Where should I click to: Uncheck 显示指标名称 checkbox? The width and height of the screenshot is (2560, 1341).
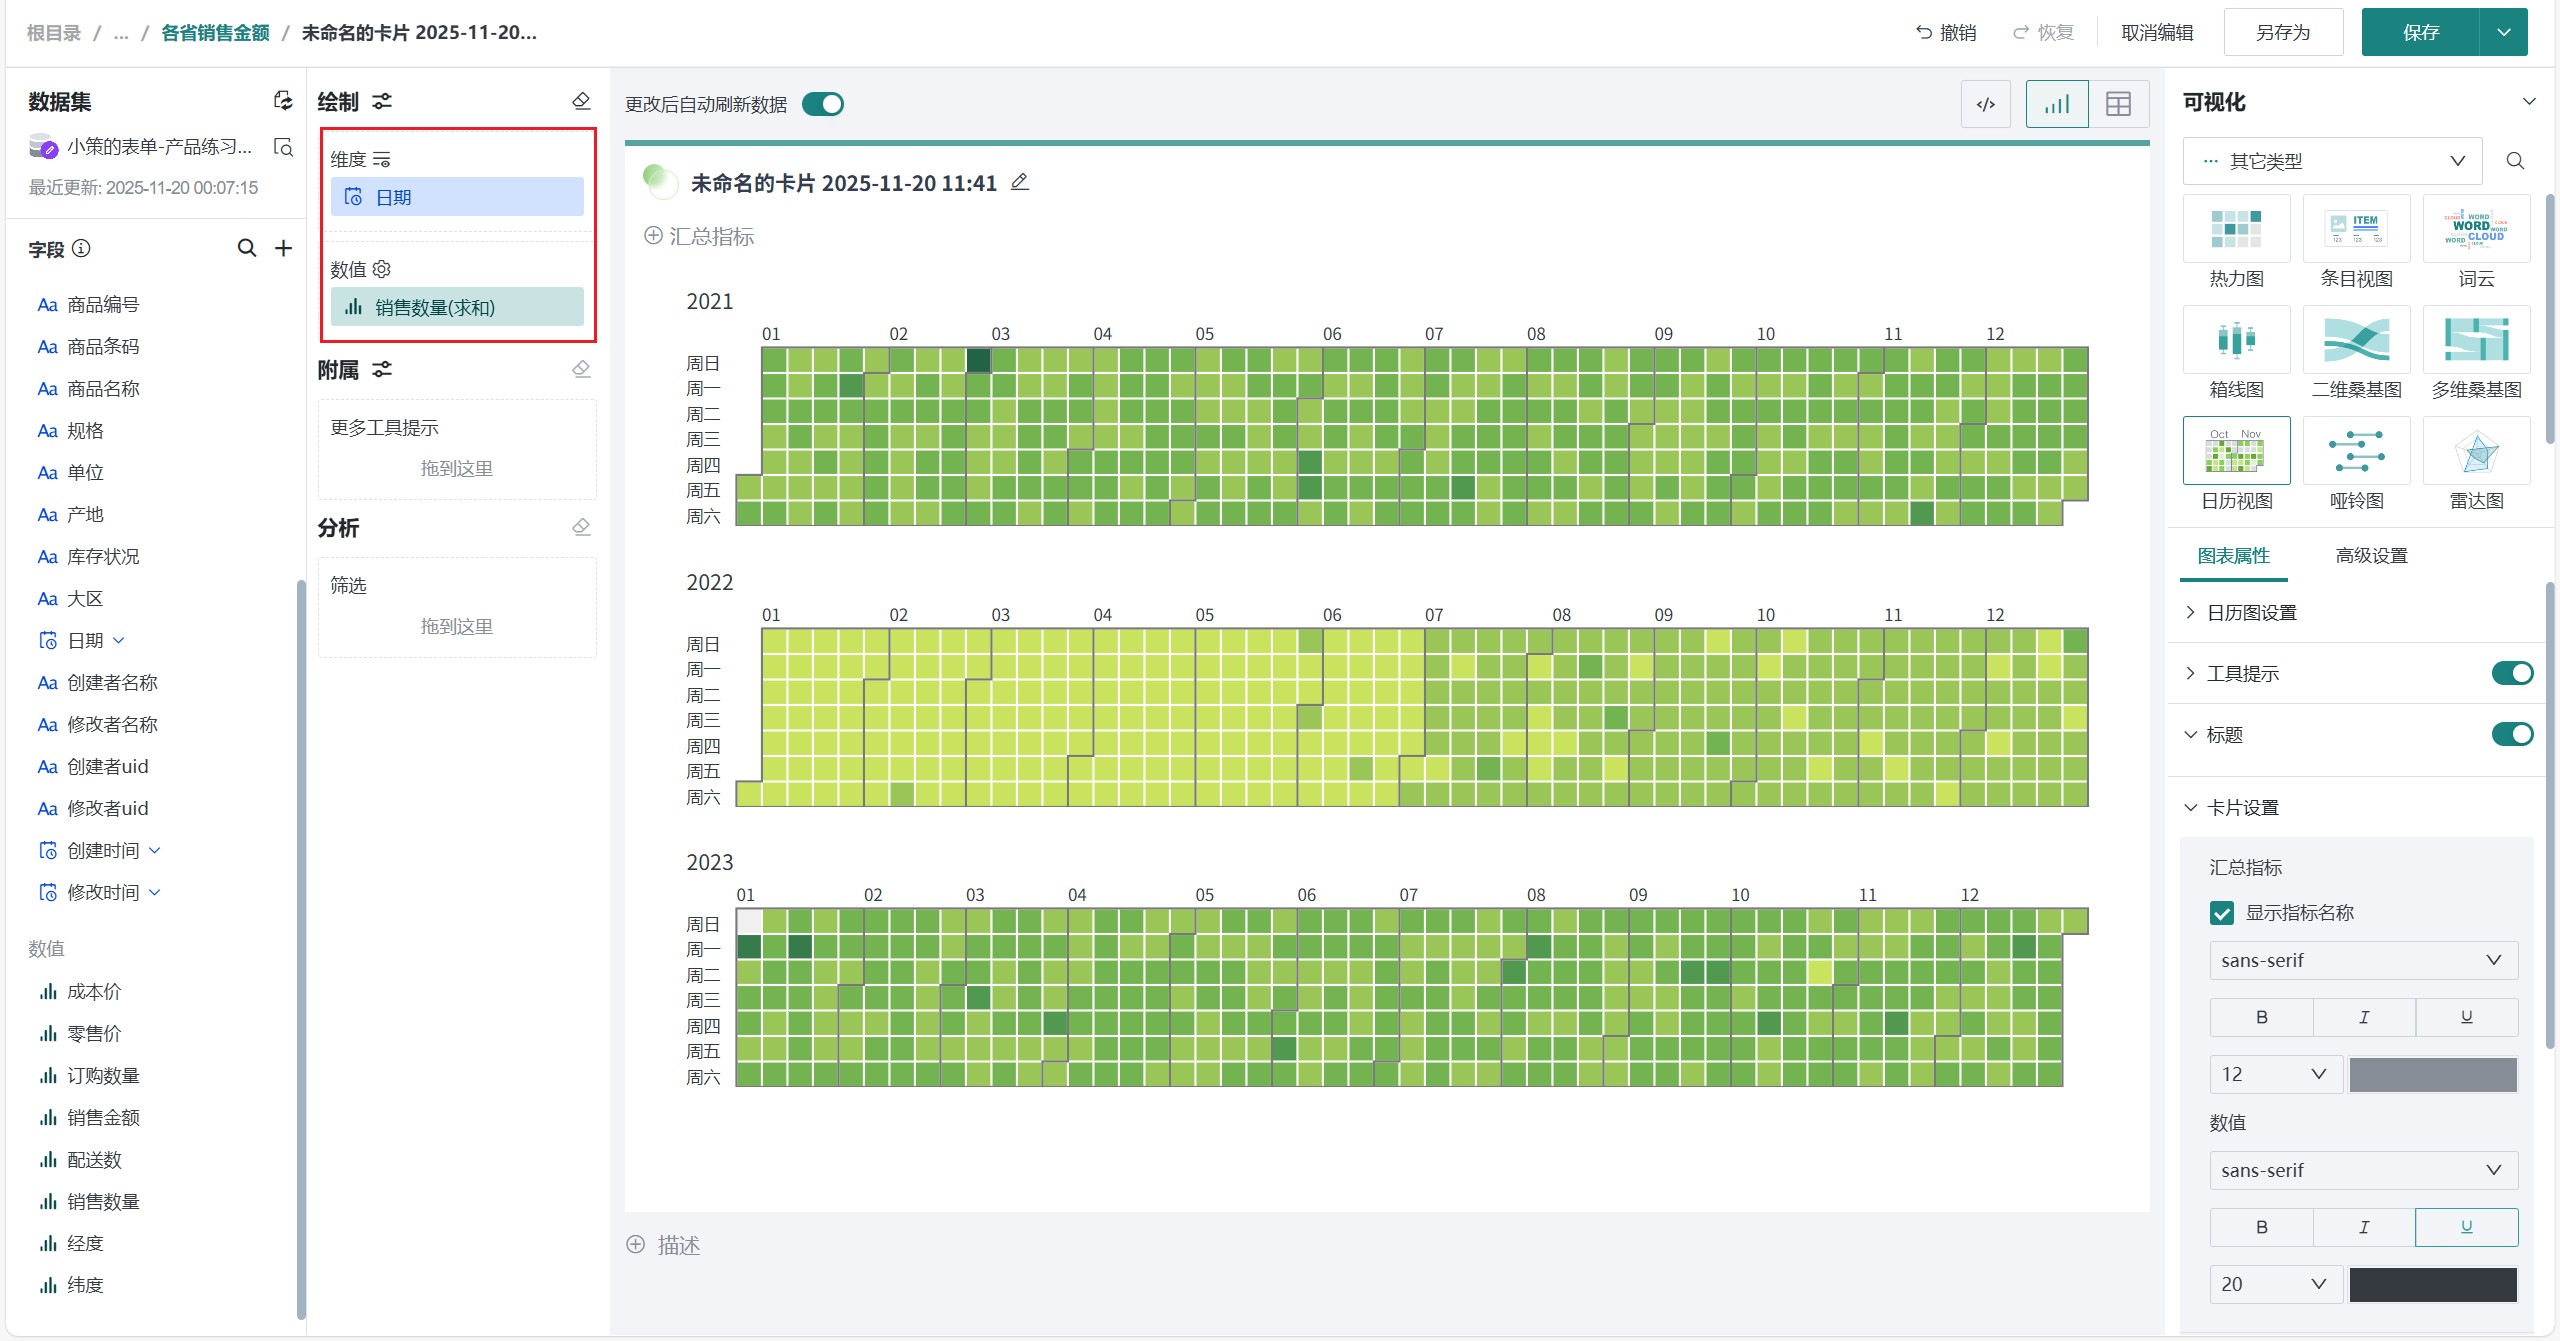click(2221, 912)
